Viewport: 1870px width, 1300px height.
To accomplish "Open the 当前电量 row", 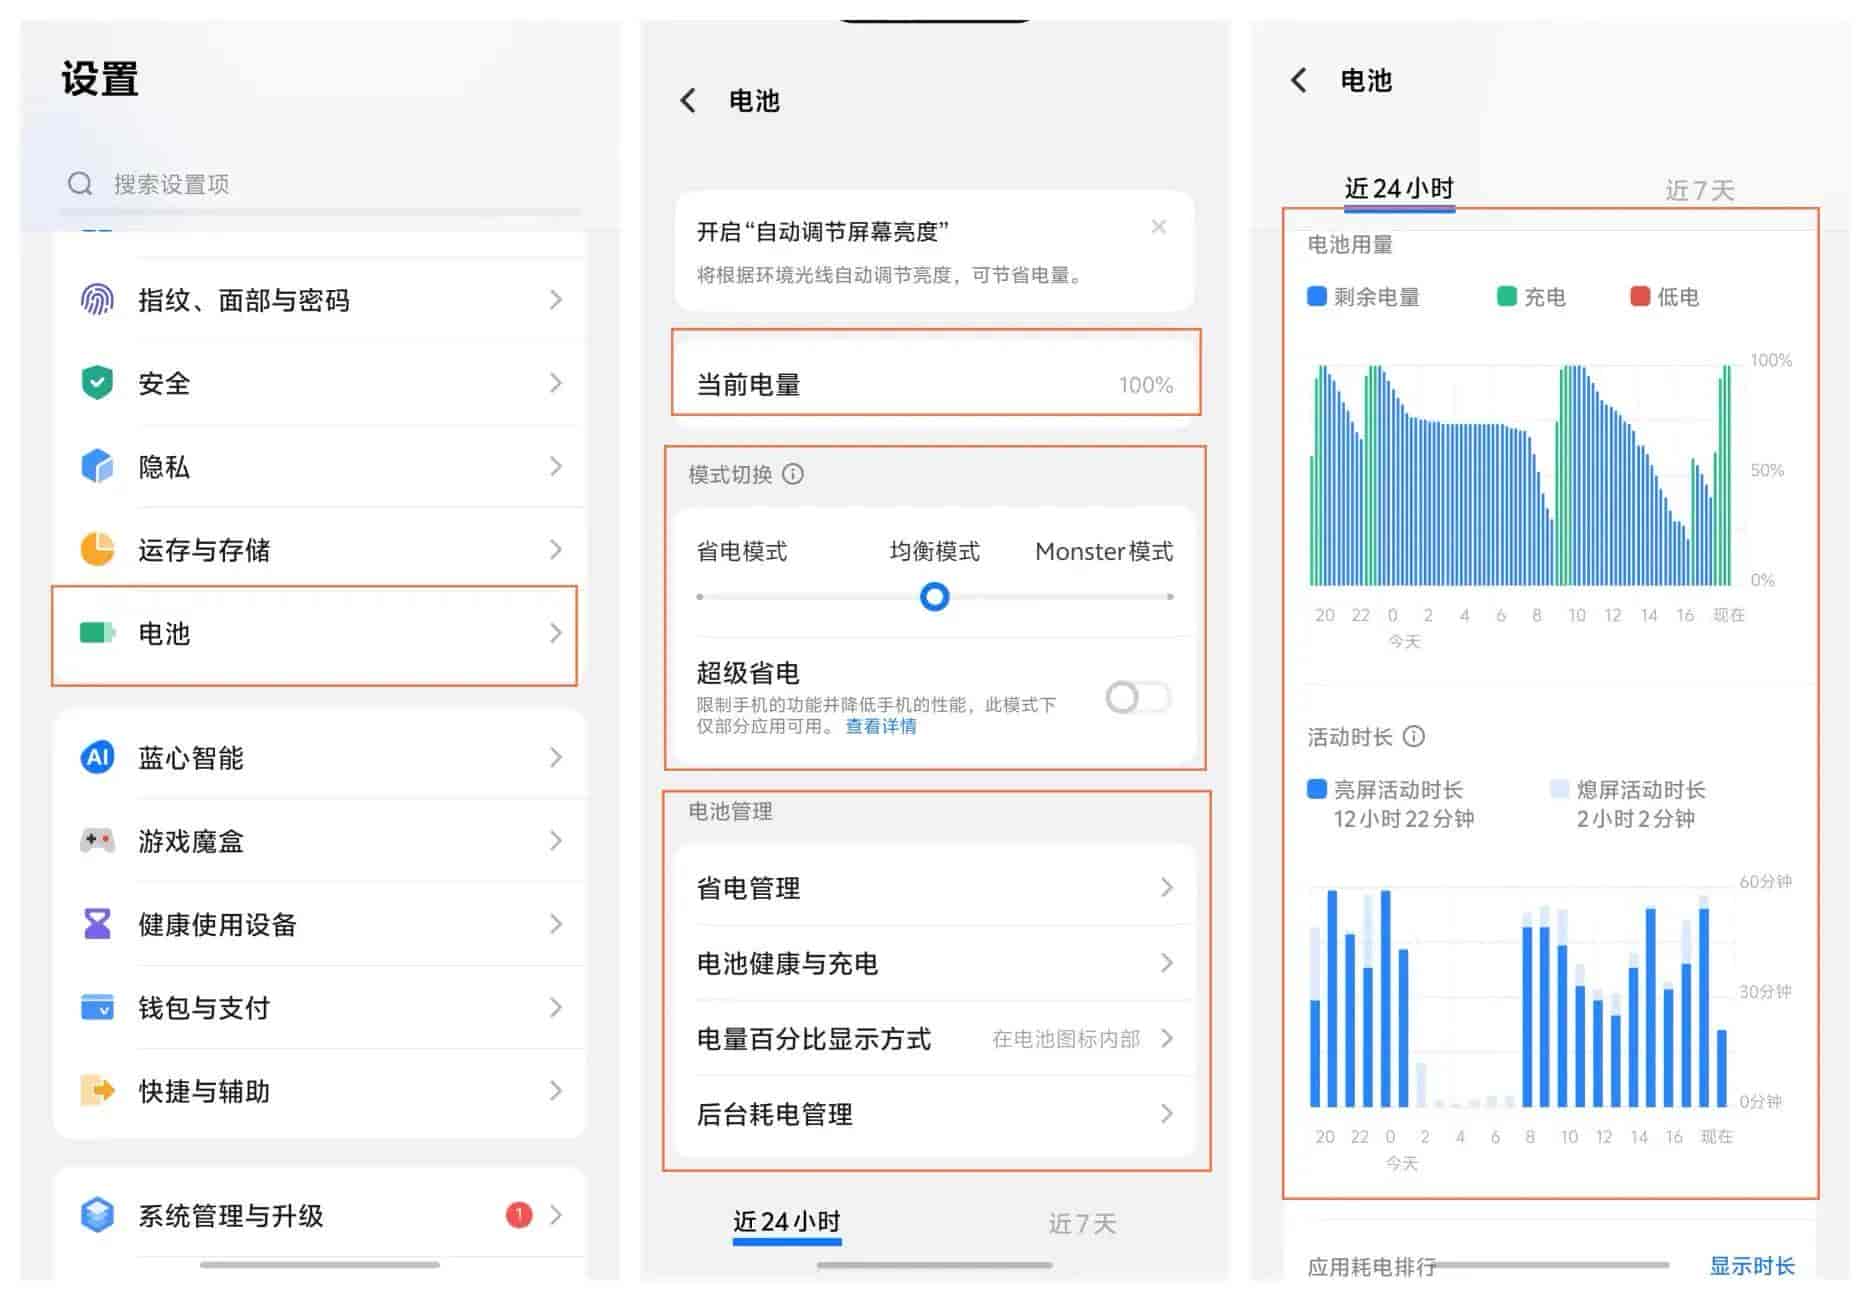I will [935, 384].
